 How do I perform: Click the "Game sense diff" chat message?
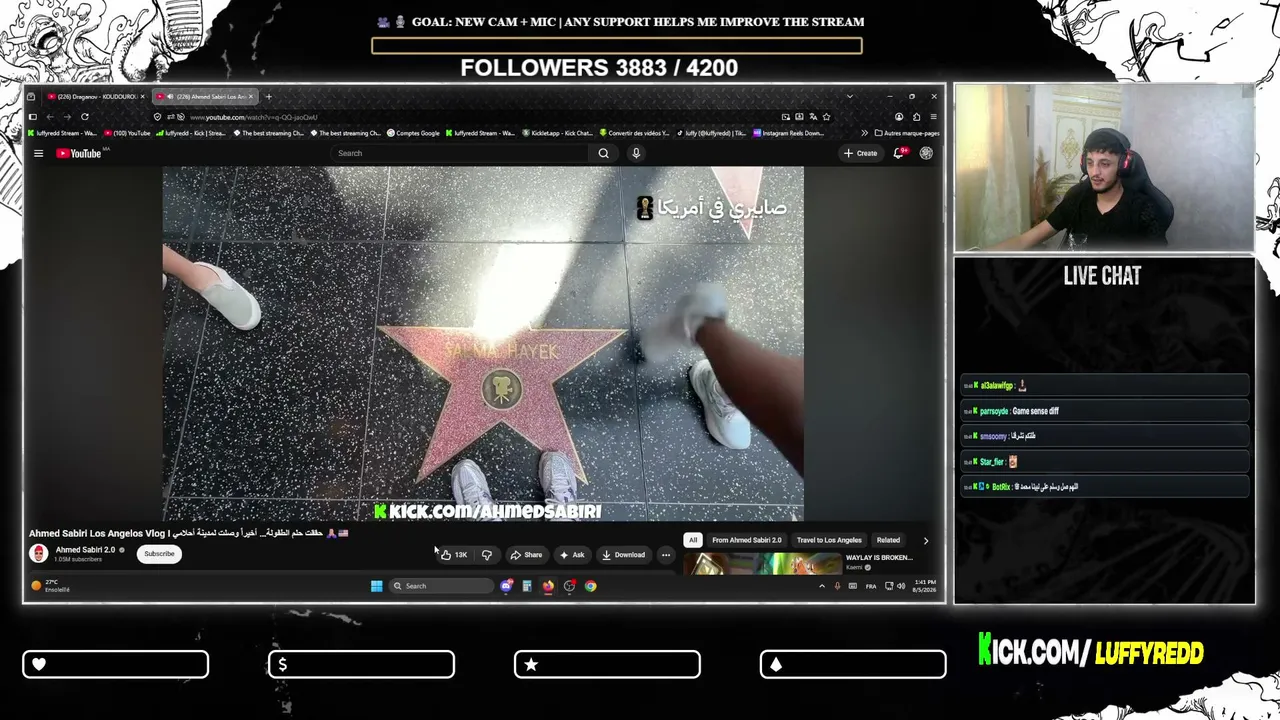1105,411
